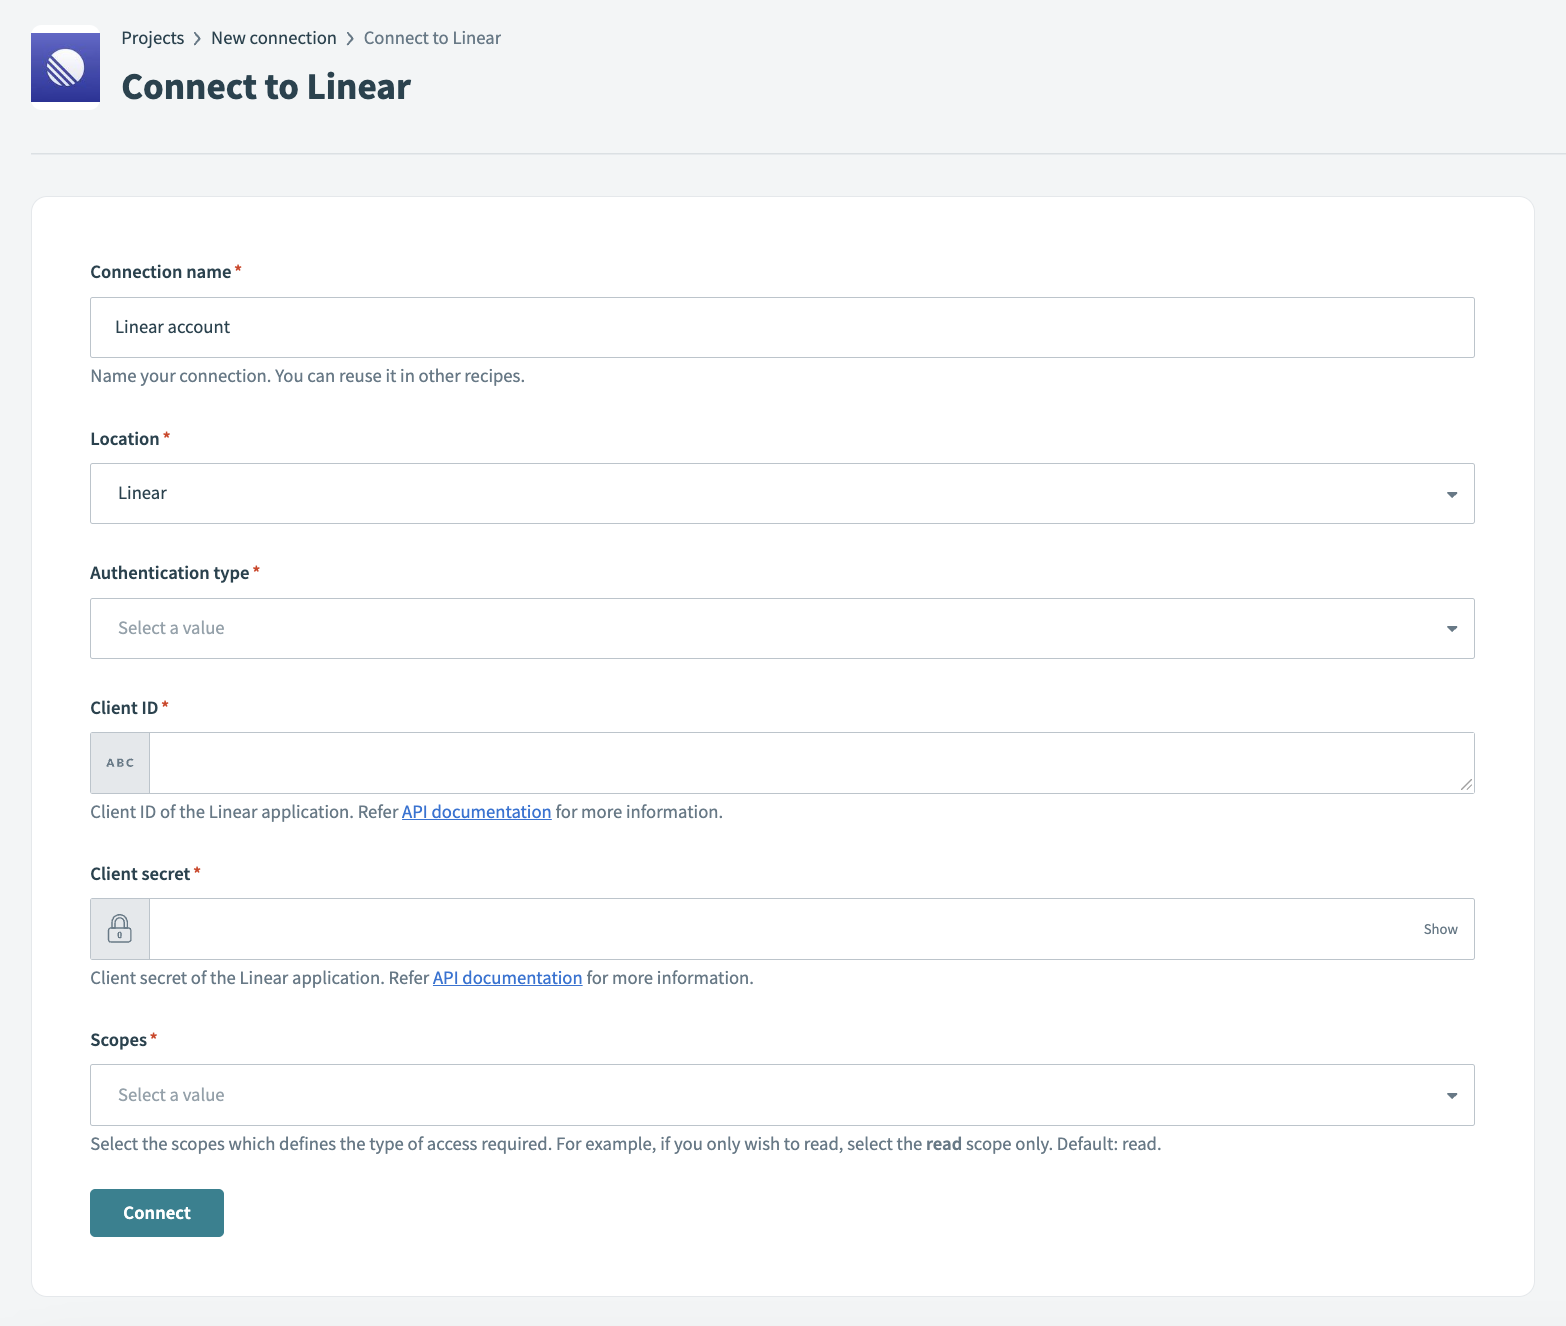The image size is (1566, 1326).
Task: Click the chevron after Projects breadcrumb
Action: [197, 37]
